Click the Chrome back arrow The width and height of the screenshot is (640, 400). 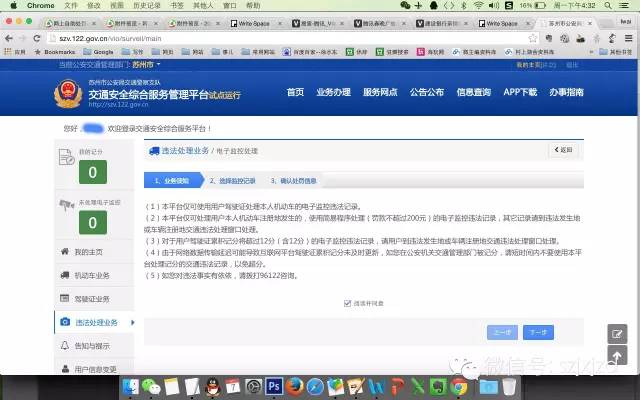[x=9, y=38]
